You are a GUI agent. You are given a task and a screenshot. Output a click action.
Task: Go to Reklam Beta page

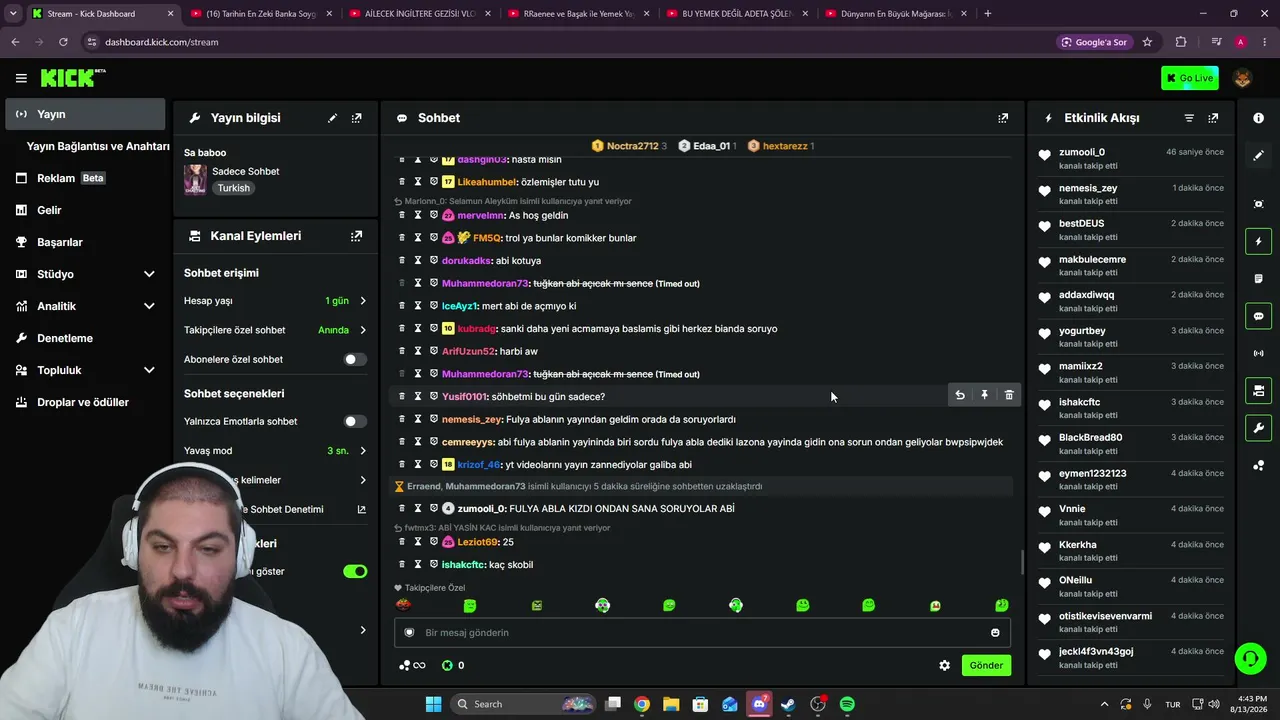point(84,178)
